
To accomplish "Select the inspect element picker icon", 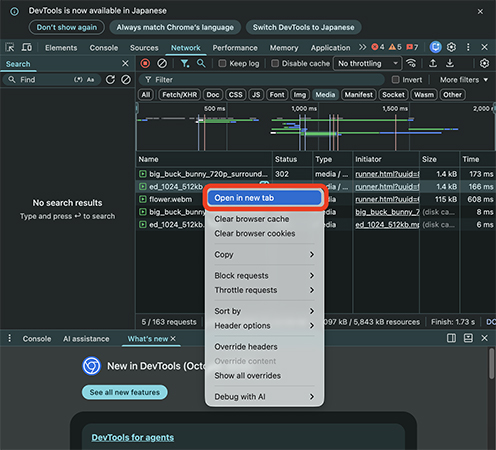I will [10, 47].
